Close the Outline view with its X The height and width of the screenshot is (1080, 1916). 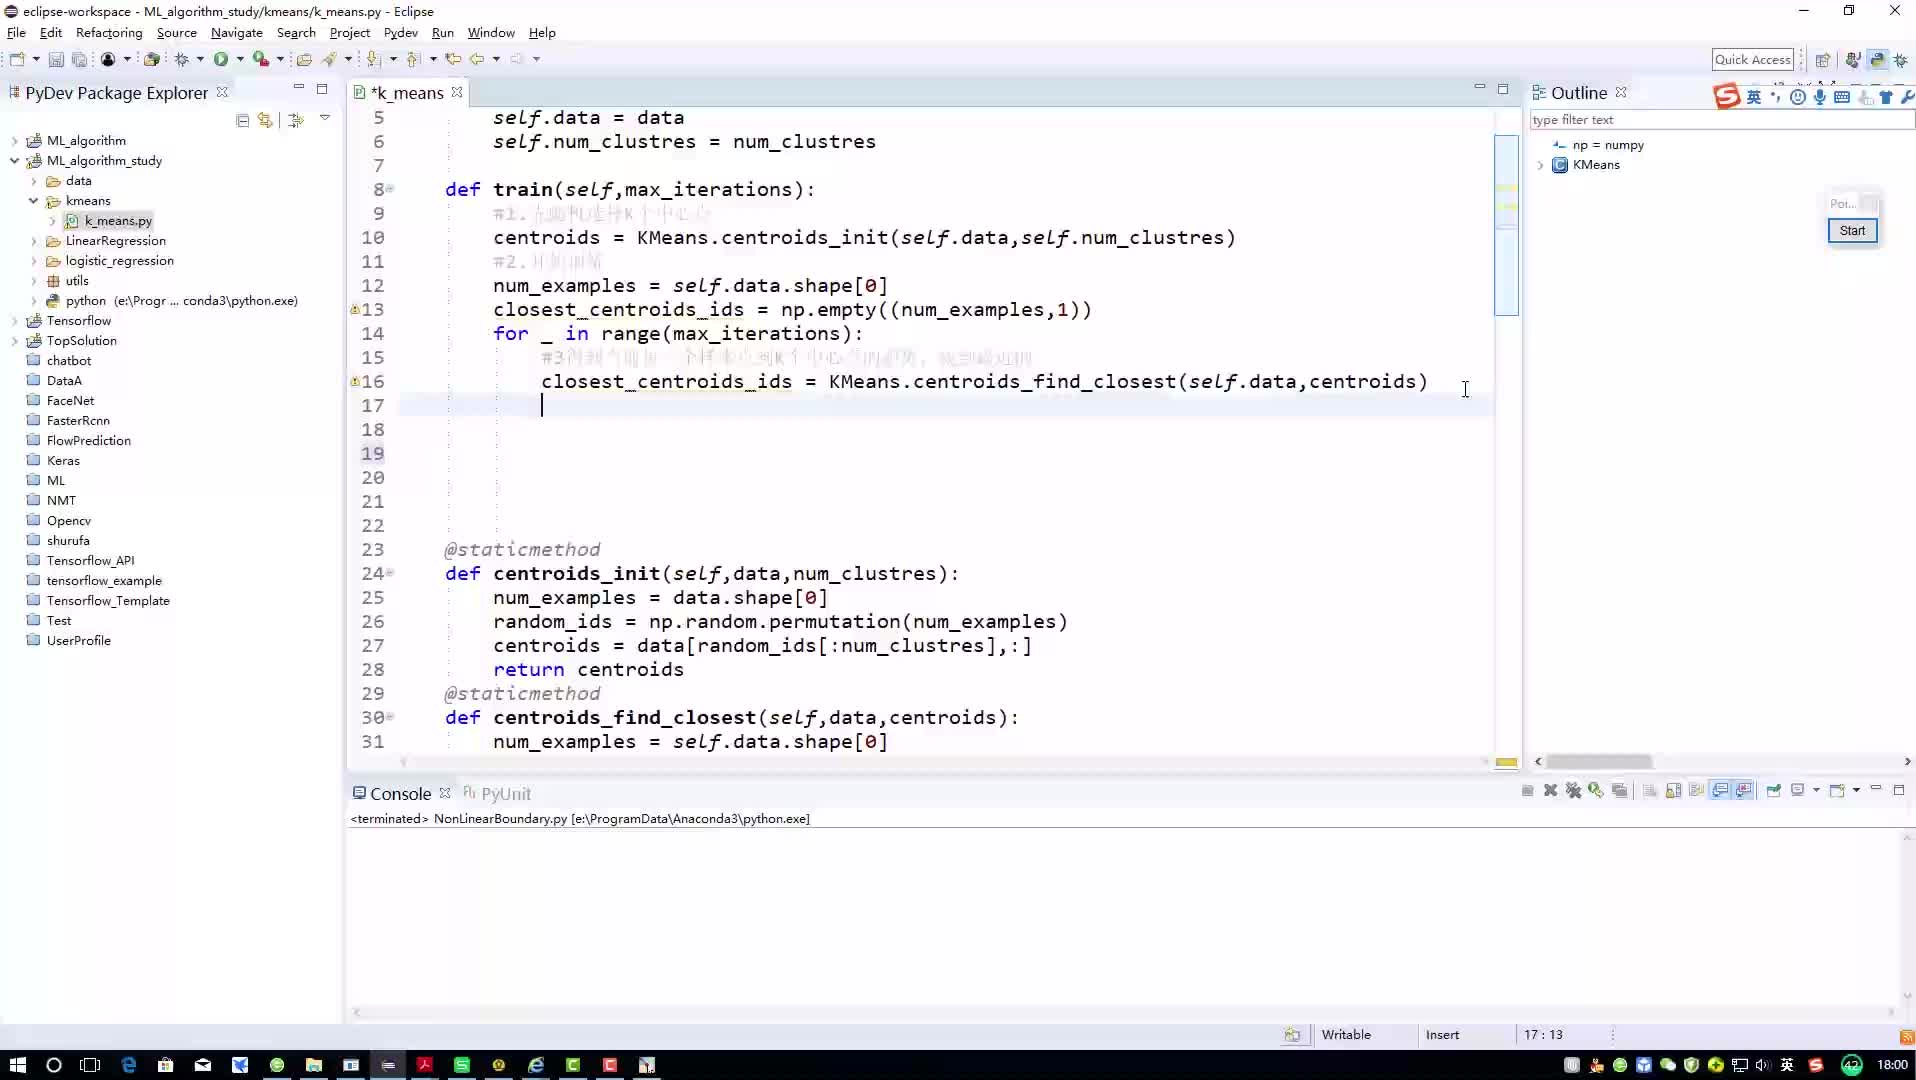click(1621, 92)
